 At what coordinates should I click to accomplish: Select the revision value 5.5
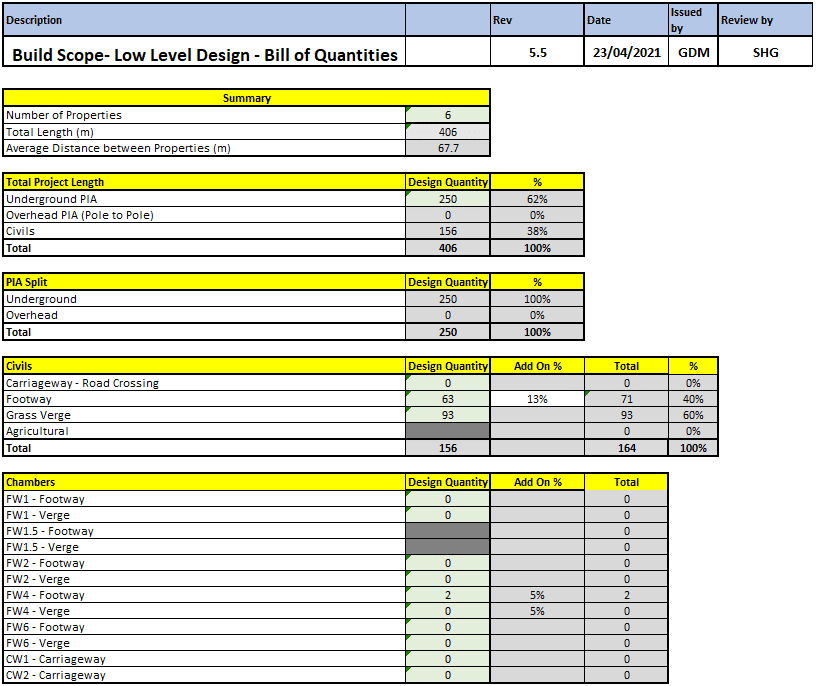click(x=537, y=52)
